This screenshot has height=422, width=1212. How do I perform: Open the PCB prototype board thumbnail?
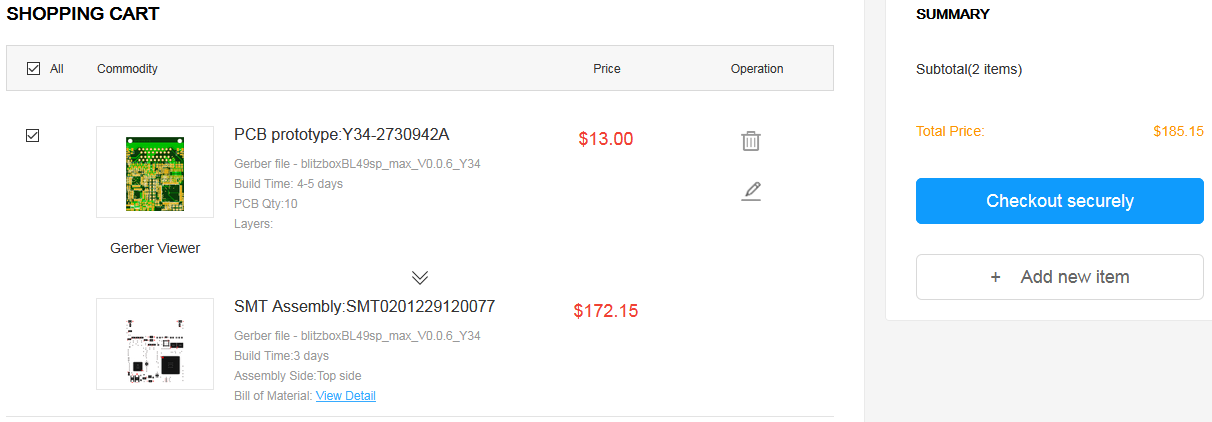point(155,172)
